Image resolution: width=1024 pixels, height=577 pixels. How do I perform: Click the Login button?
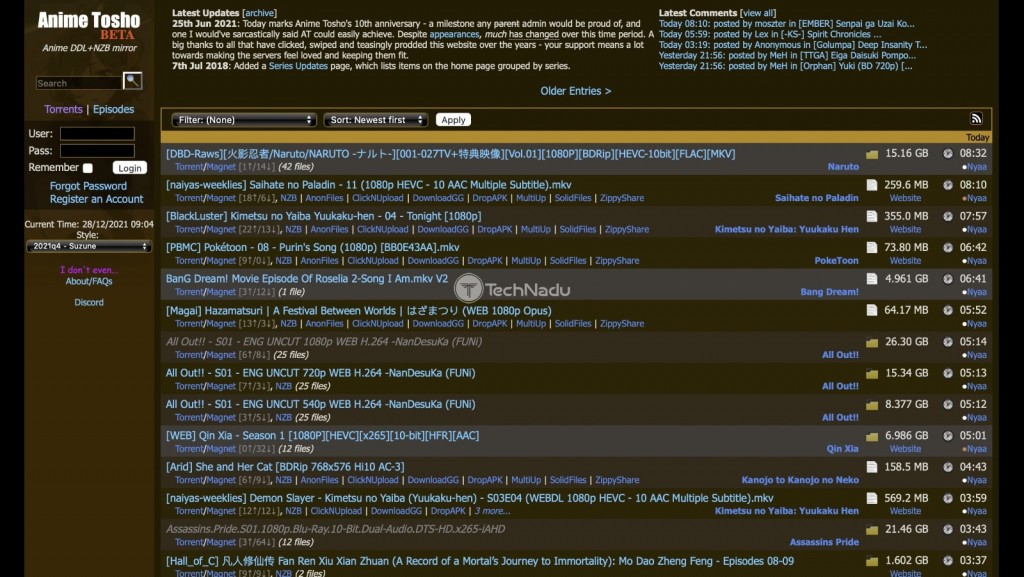tap(129, 168)
